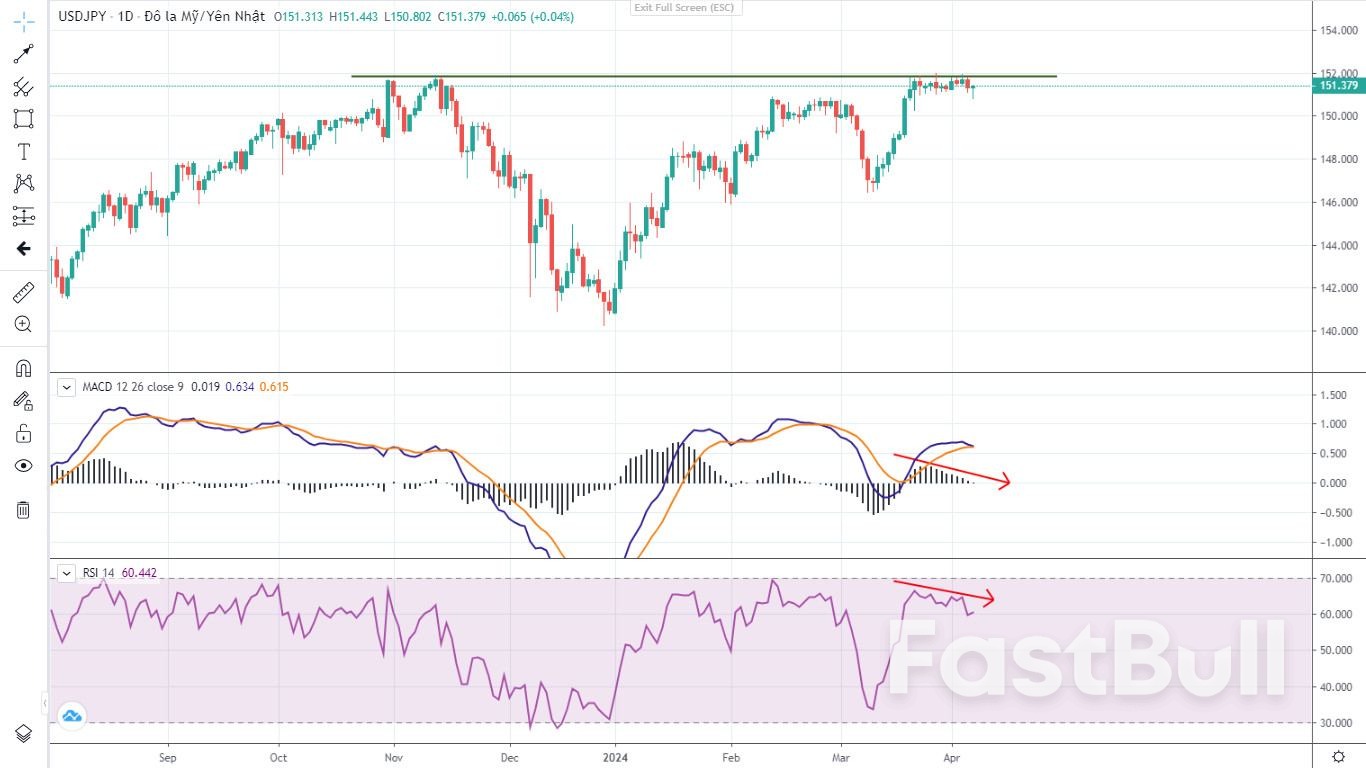Click the cloud icon in RSI pane
1366x768 pixels.
tap(71, 715)
